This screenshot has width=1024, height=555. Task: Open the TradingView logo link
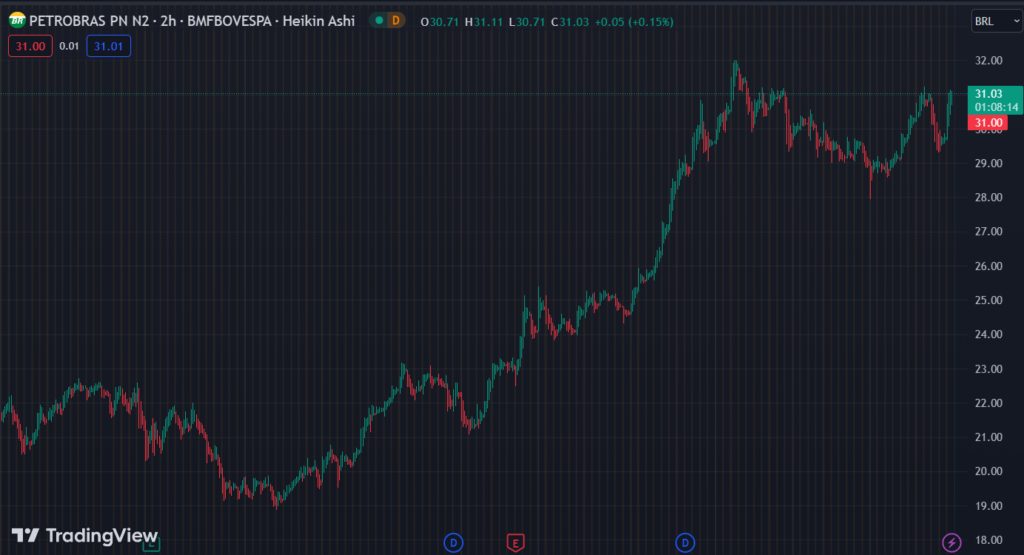pos(85,535)
